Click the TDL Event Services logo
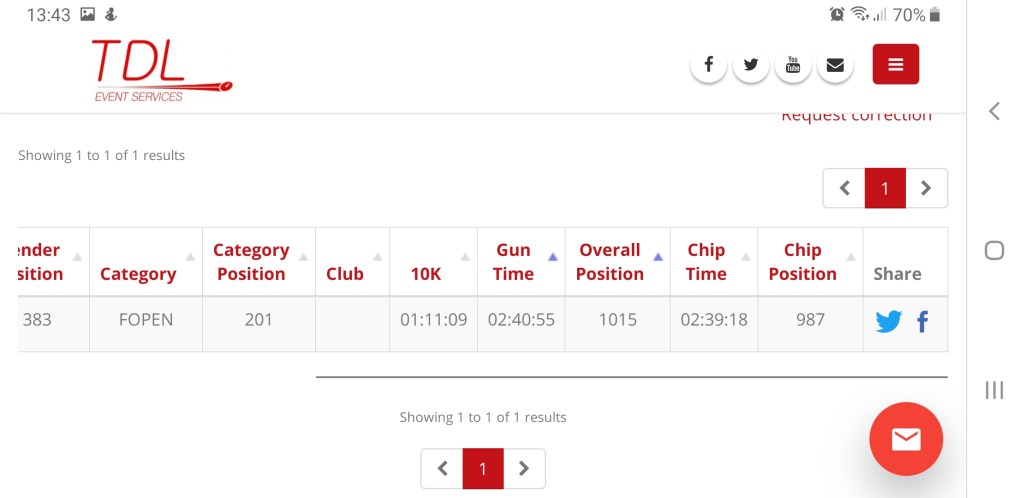This screenshot has height=498, width=1024. click(160, 71)
